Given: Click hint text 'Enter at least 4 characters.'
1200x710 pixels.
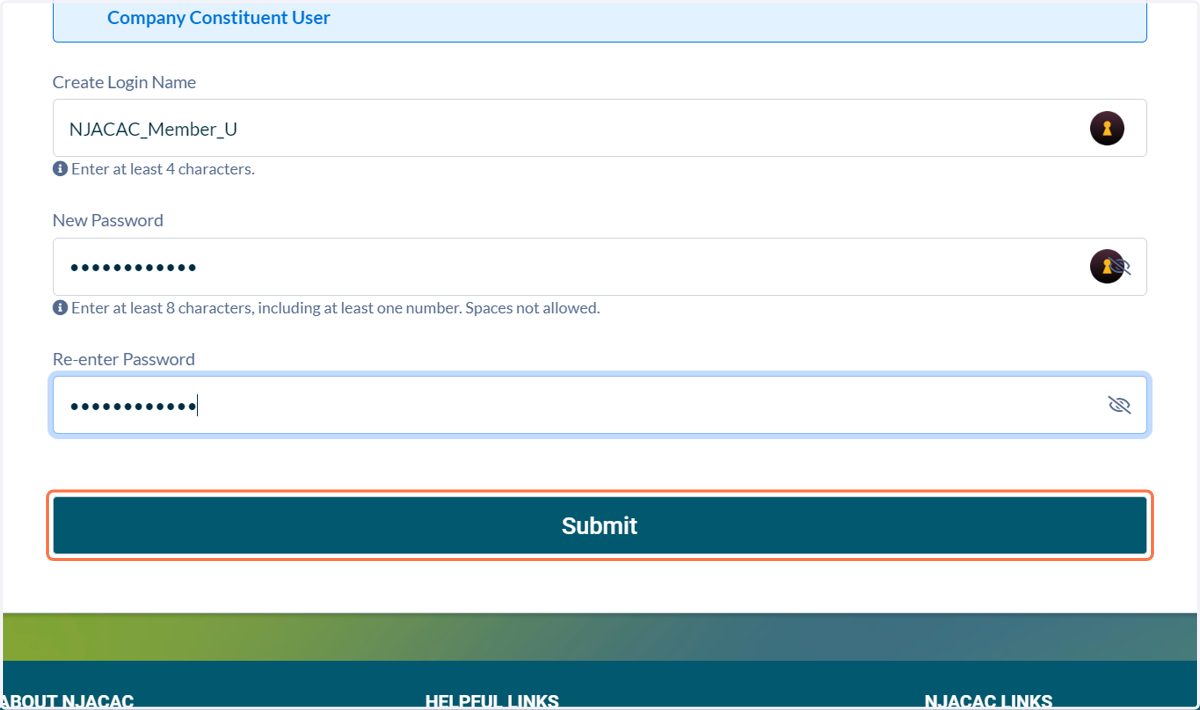Looking at the screenshot, I should (163, 169).
